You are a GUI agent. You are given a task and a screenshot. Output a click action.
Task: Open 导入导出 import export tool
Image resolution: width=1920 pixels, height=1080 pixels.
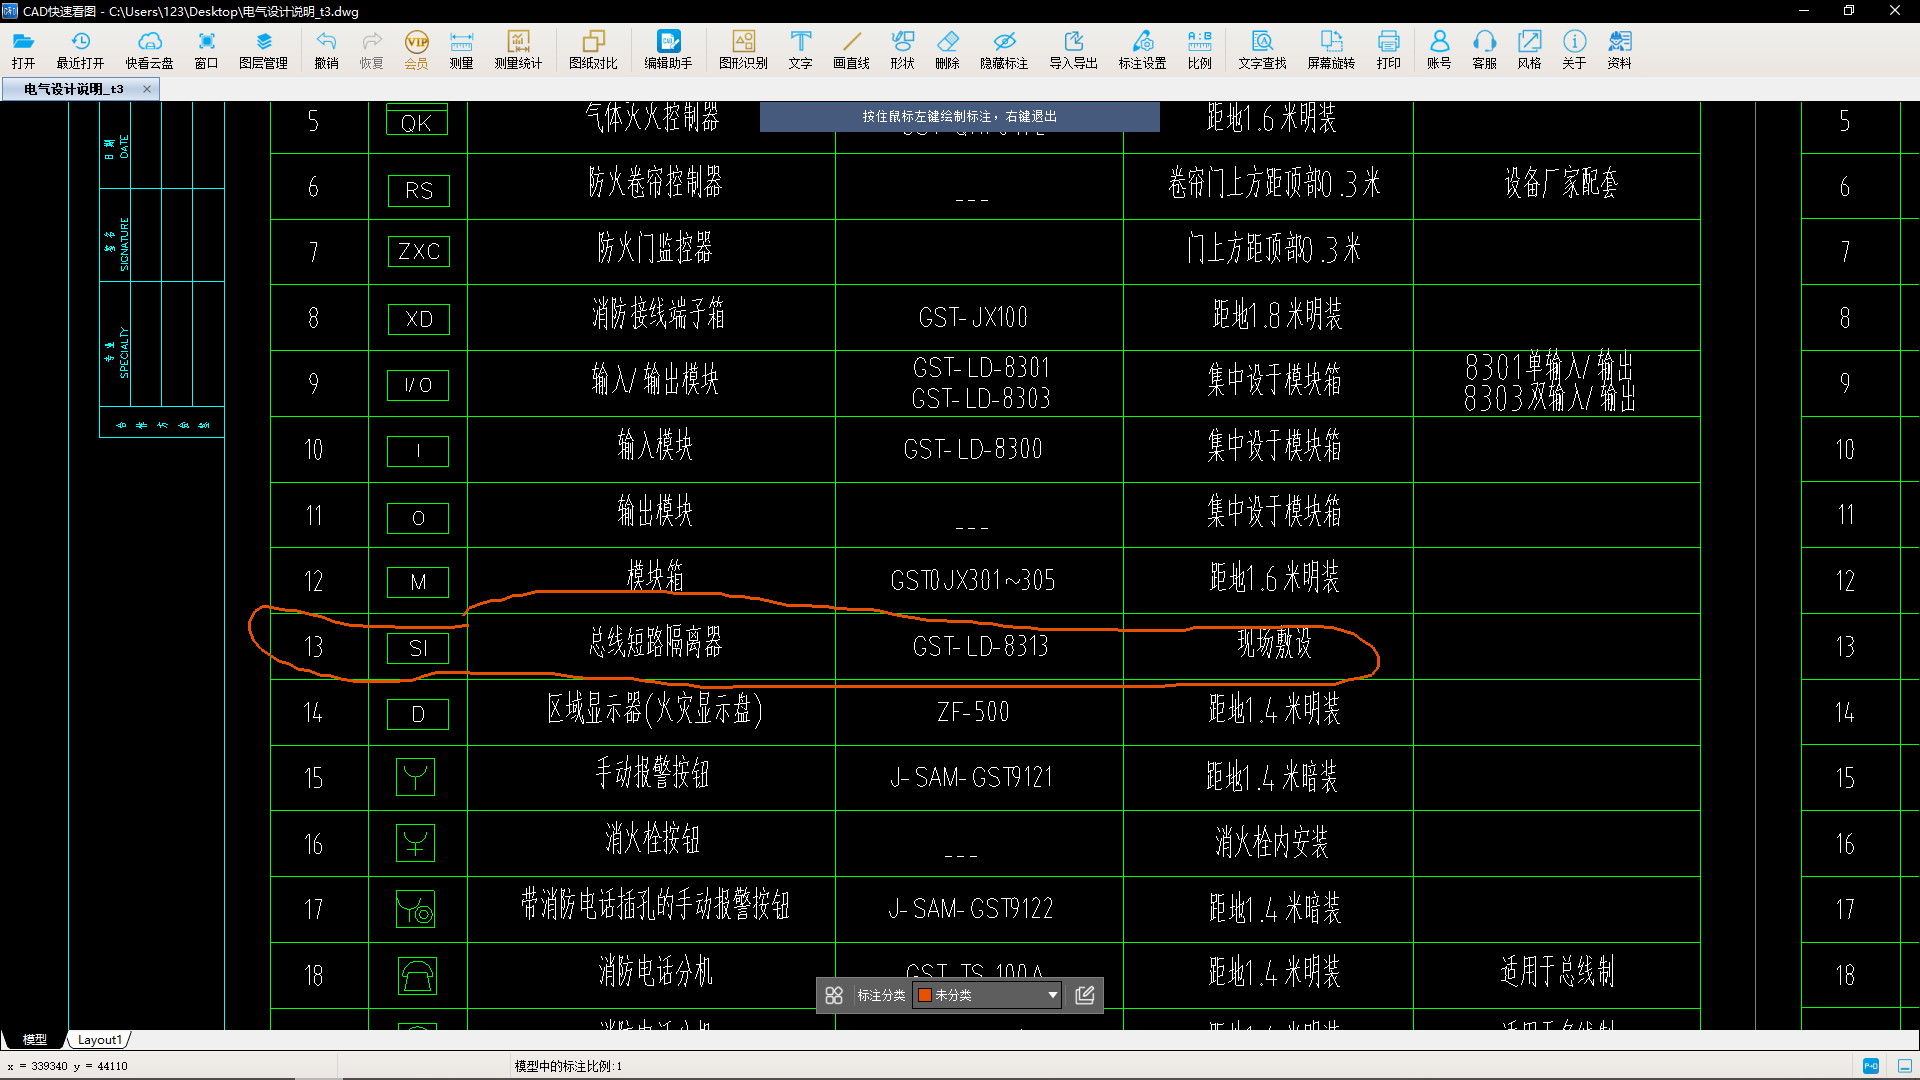pos(1073,49)
